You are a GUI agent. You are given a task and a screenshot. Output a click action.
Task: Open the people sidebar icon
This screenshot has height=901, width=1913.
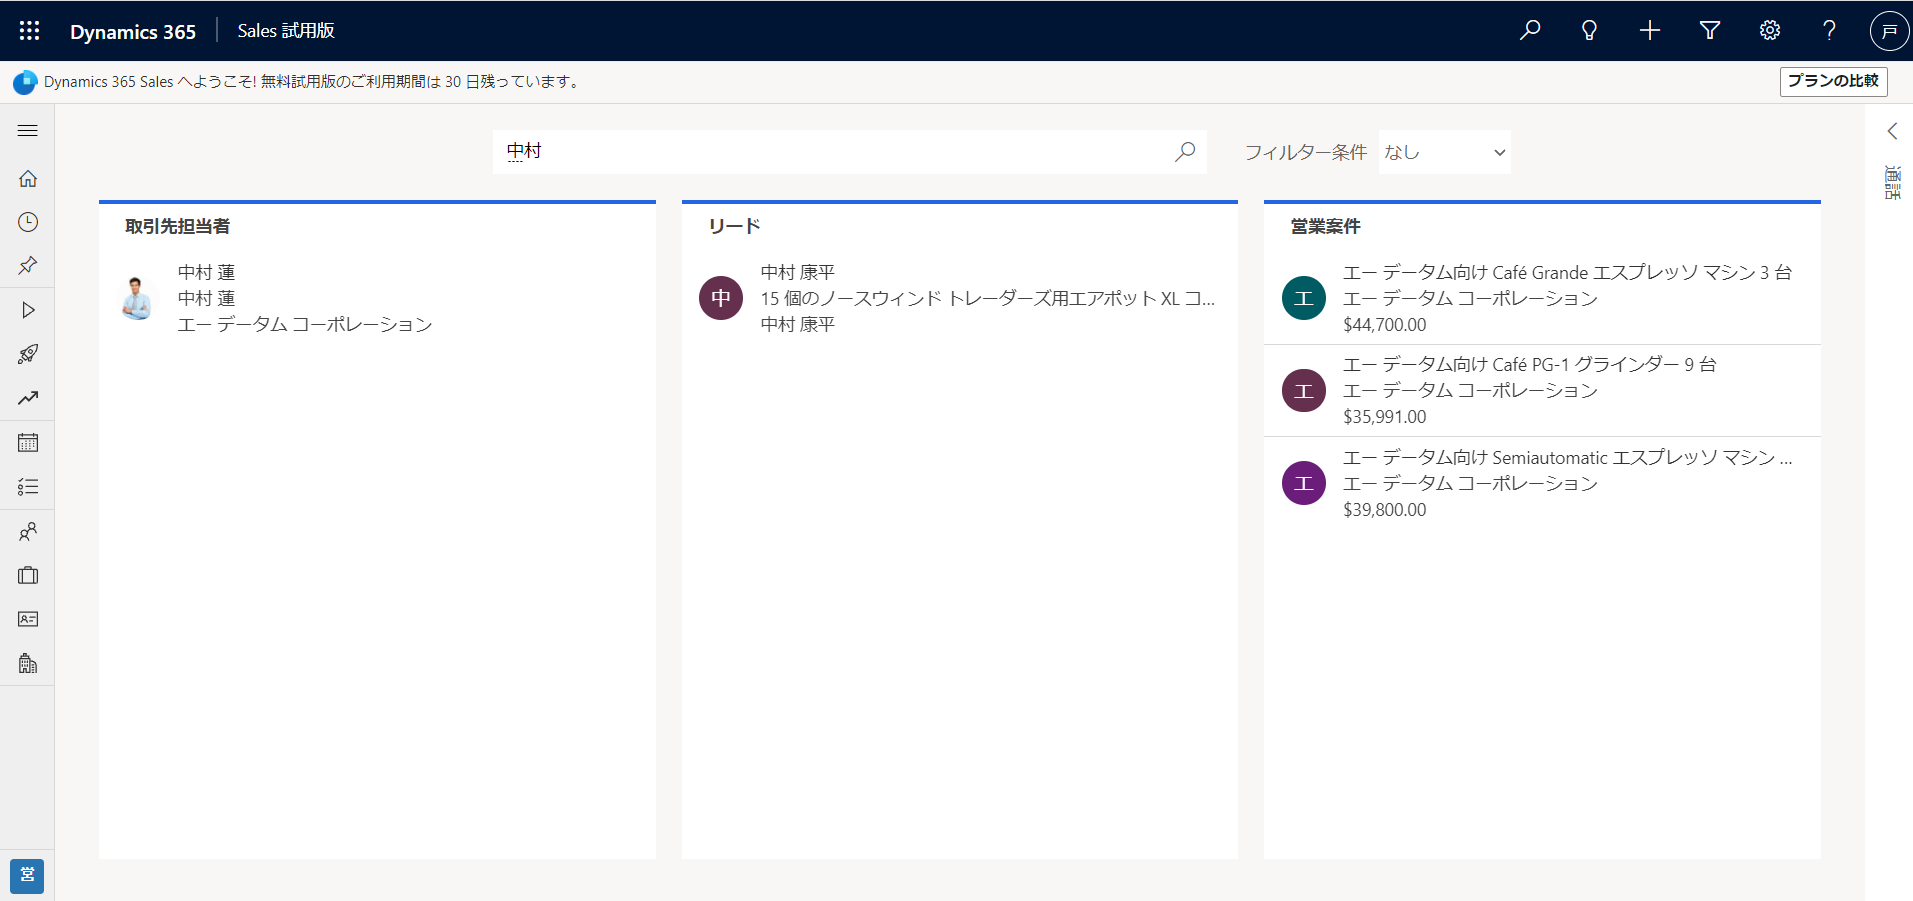click(28, 531)
